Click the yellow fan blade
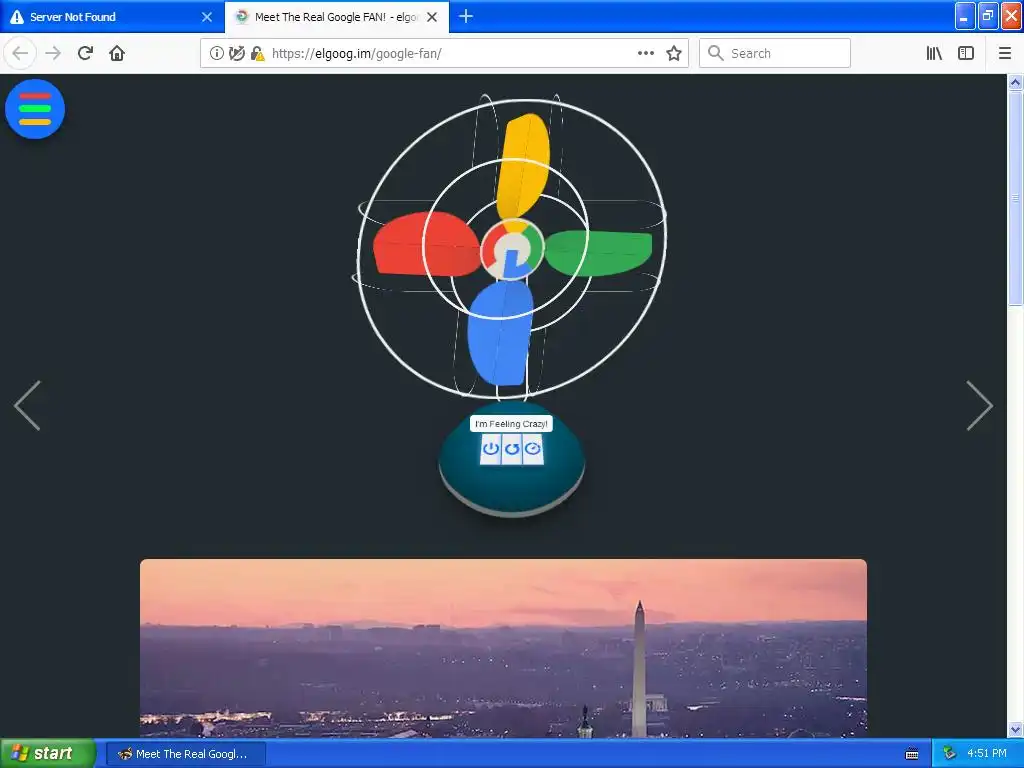The width and height of the screenshot is (1024, 768). [x=522, y=167]
